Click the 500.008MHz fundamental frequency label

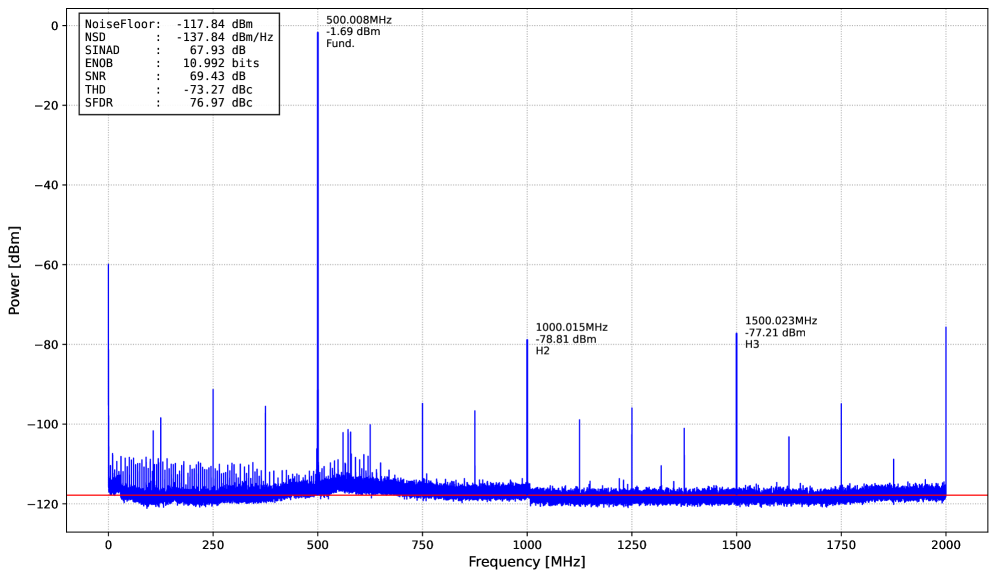pyautogui.click(x=359, y=20)
